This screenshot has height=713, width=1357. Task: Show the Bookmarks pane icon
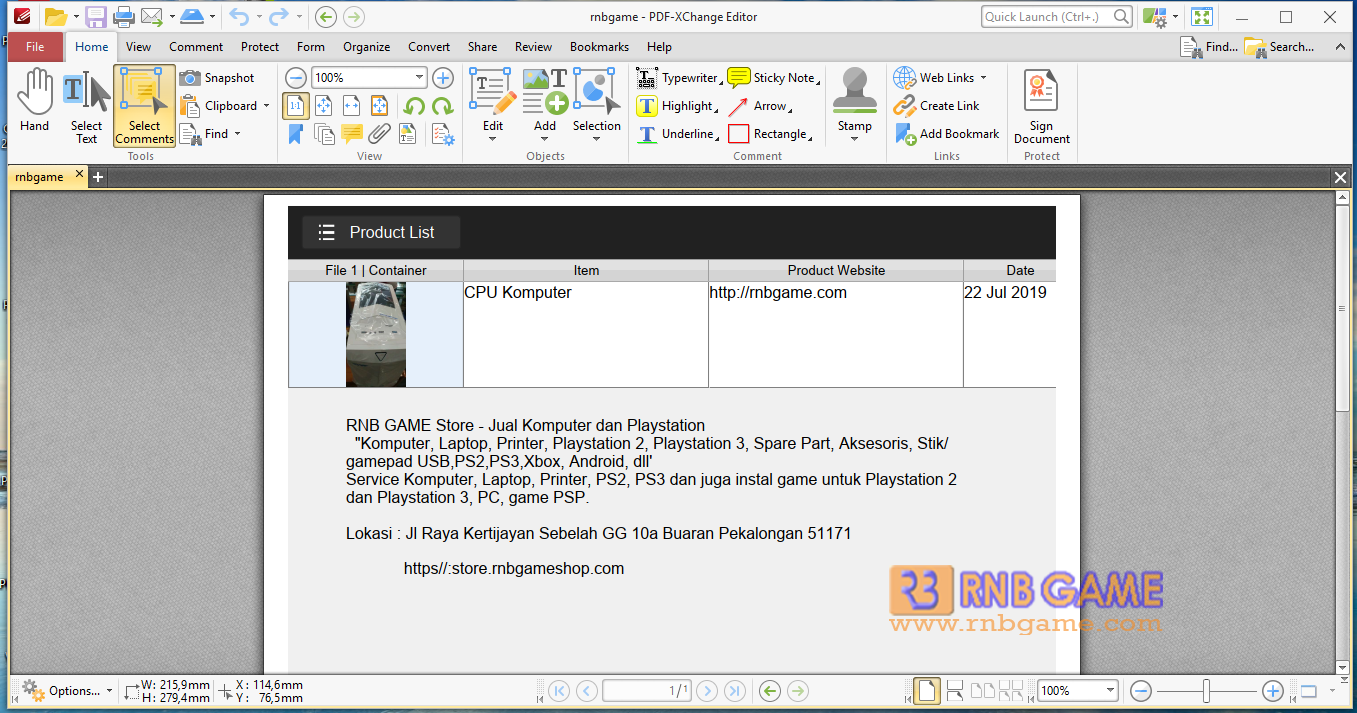296,134
